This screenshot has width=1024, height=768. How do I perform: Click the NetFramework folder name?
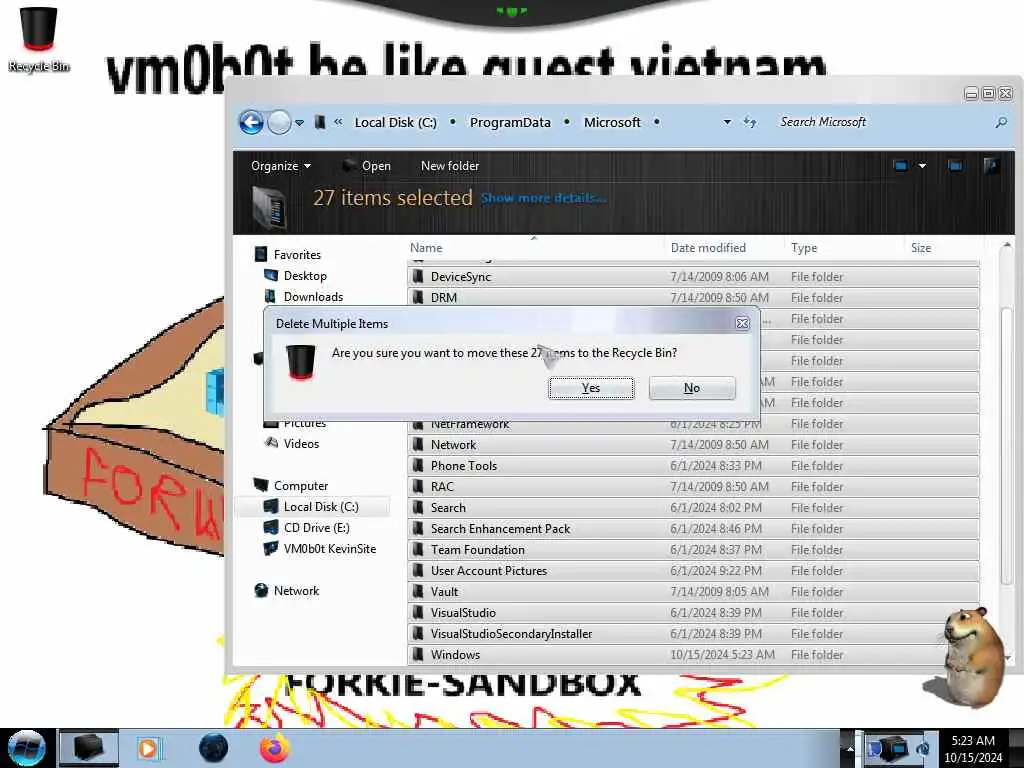click(x=470, y=424)
